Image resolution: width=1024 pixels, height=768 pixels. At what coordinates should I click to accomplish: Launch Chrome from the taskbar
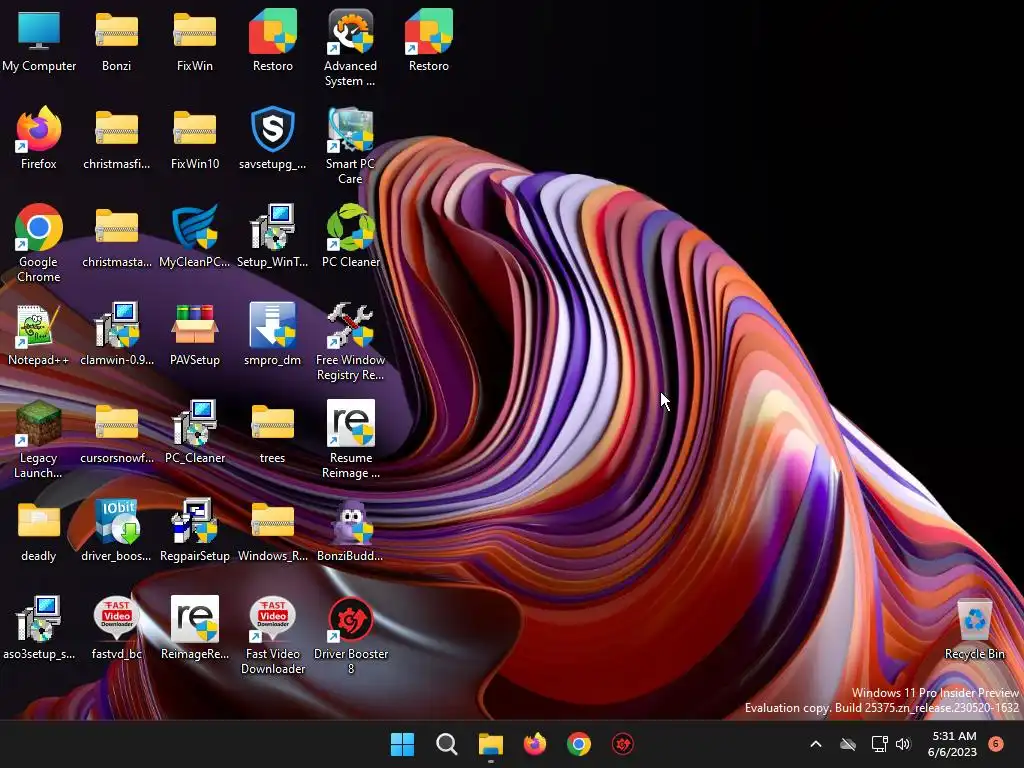pyautogui.click(x=579, y=744)
